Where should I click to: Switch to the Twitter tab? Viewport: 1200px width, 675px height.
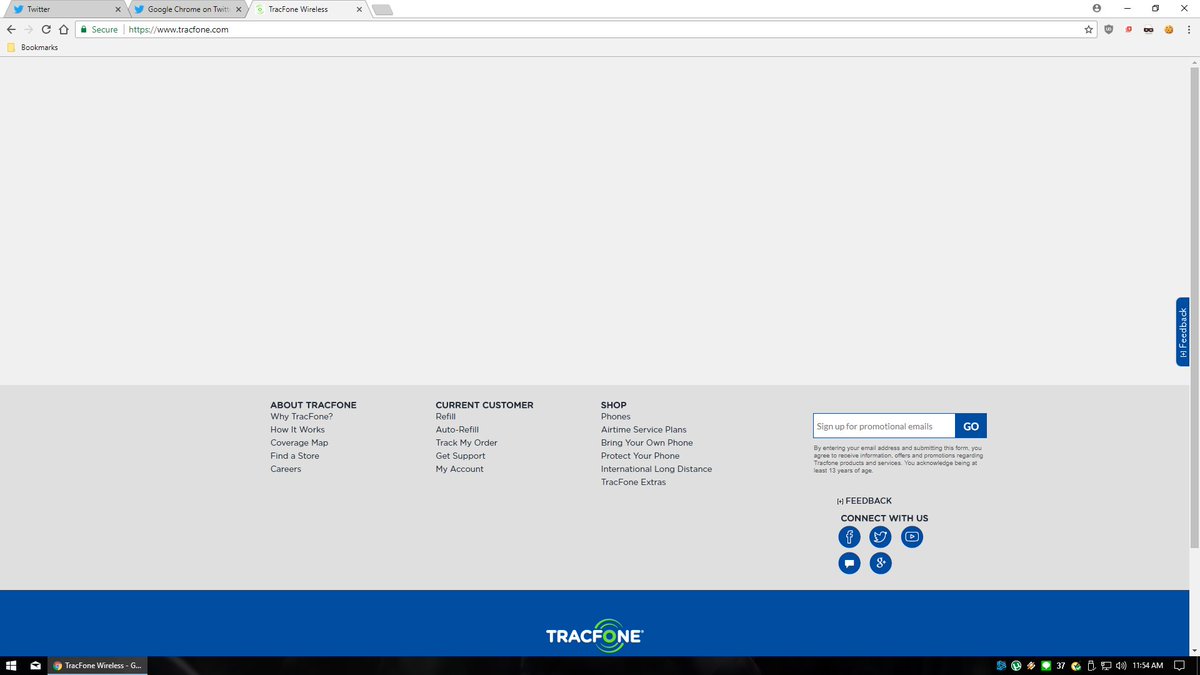coord(65,9)
